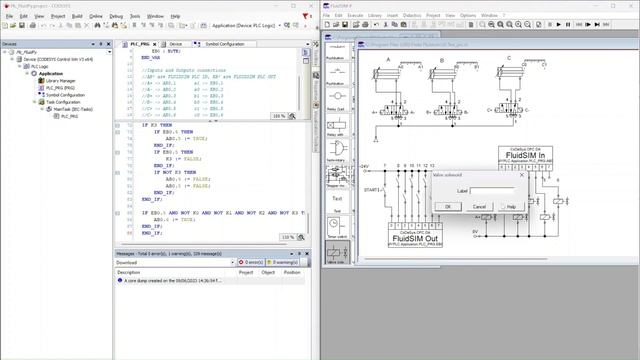Screen dimensions: 640x360
Task: Open the FluidSIM Options menu
Action: point(468,16)
